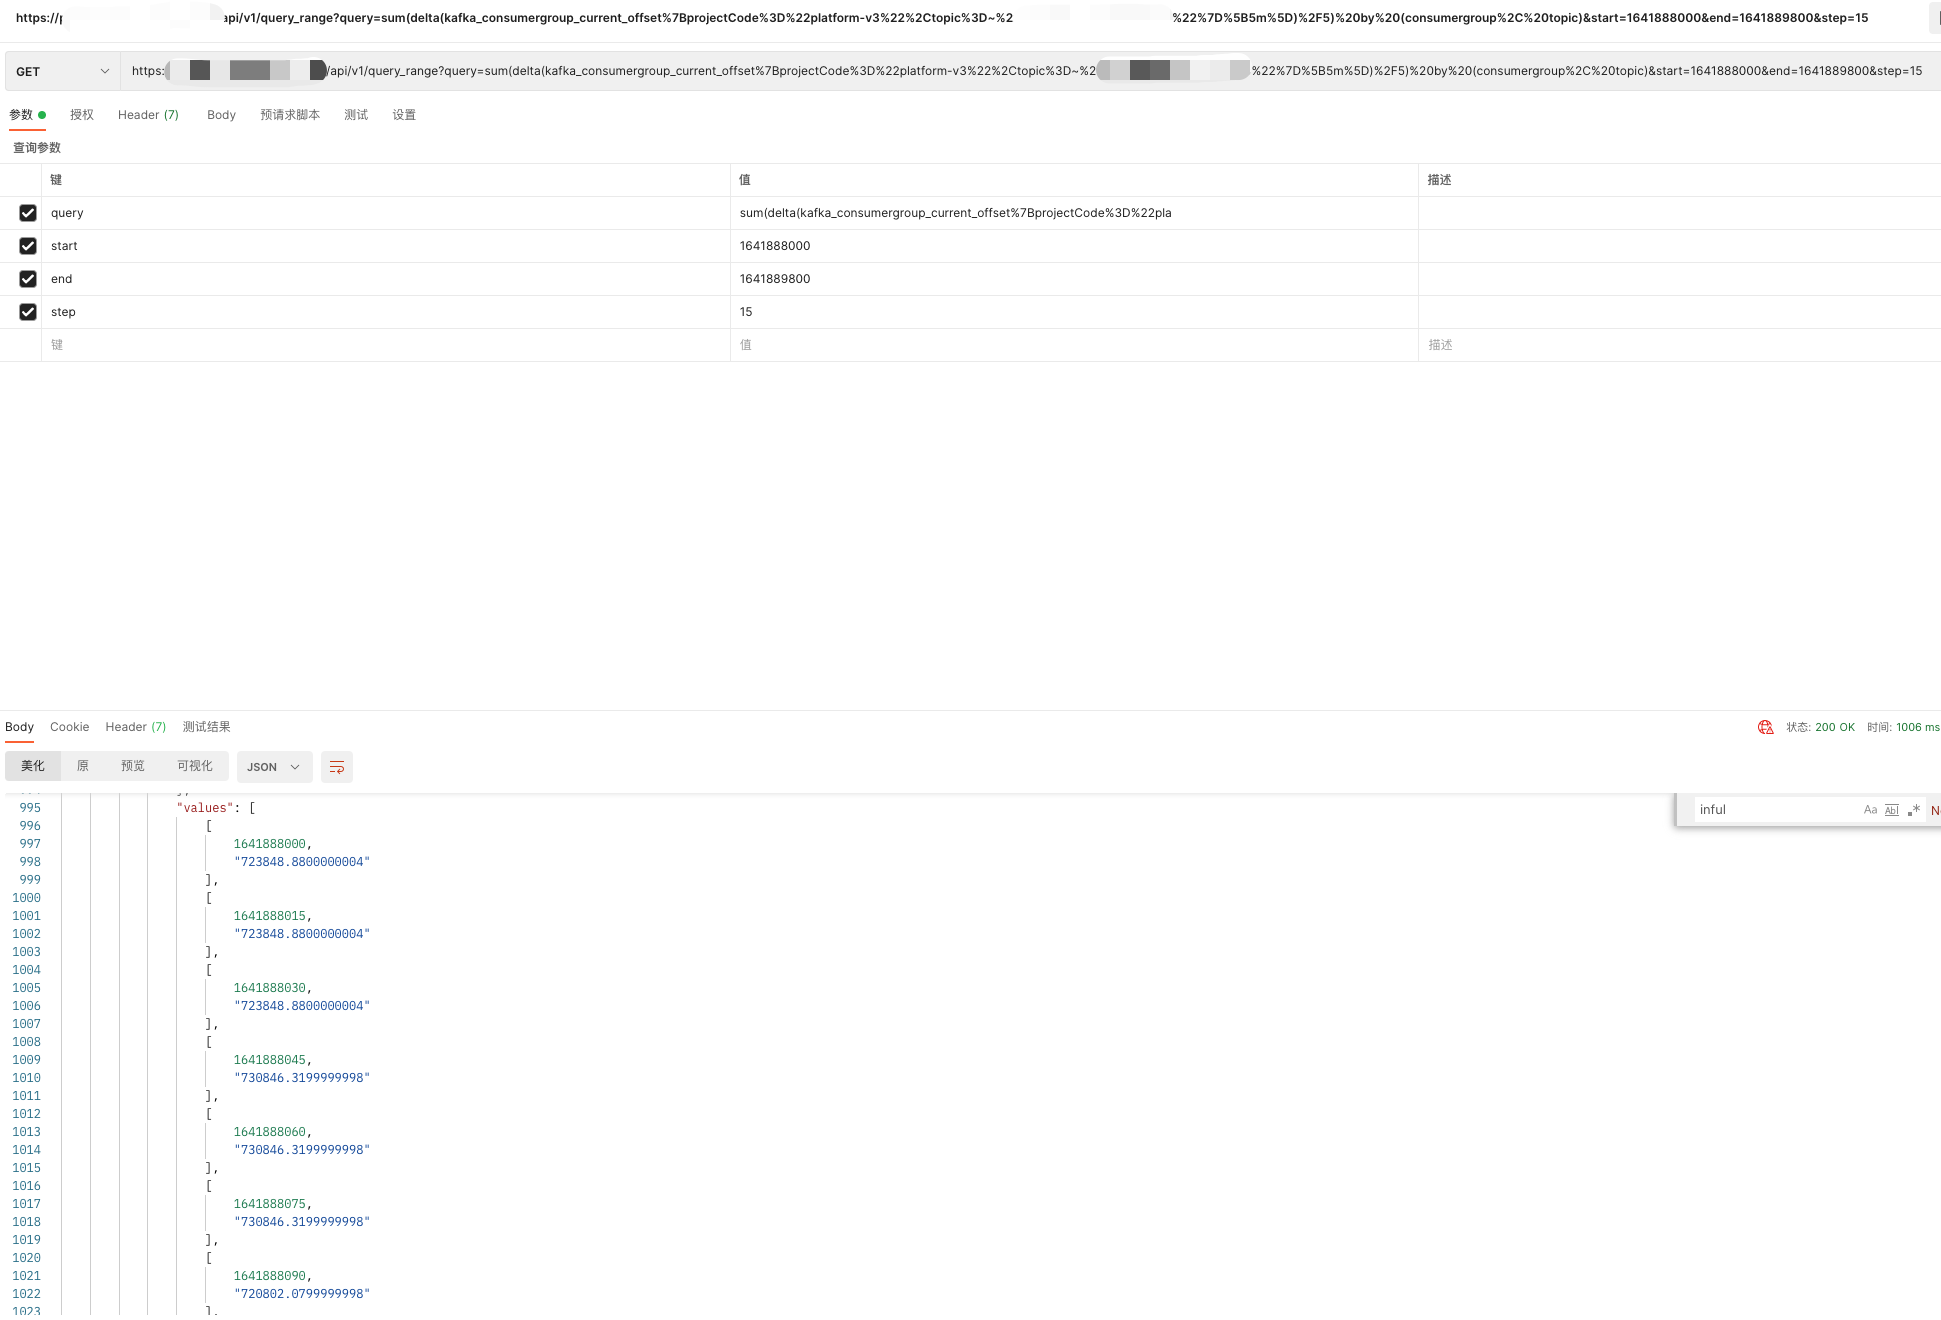Viewport: 1941px width, 1320px height.
Task: Open the GET method dropdown
Action: click(60, 71)
